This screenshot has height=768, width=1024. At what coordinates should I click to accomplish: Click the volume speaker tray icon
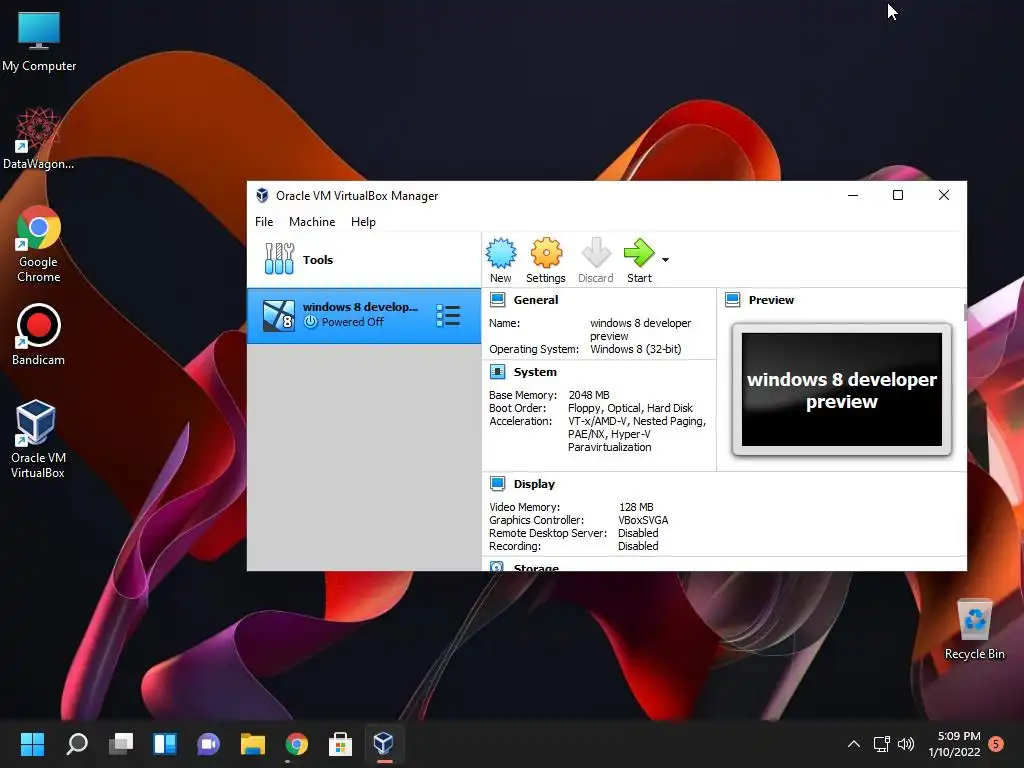tap(906, 744)
